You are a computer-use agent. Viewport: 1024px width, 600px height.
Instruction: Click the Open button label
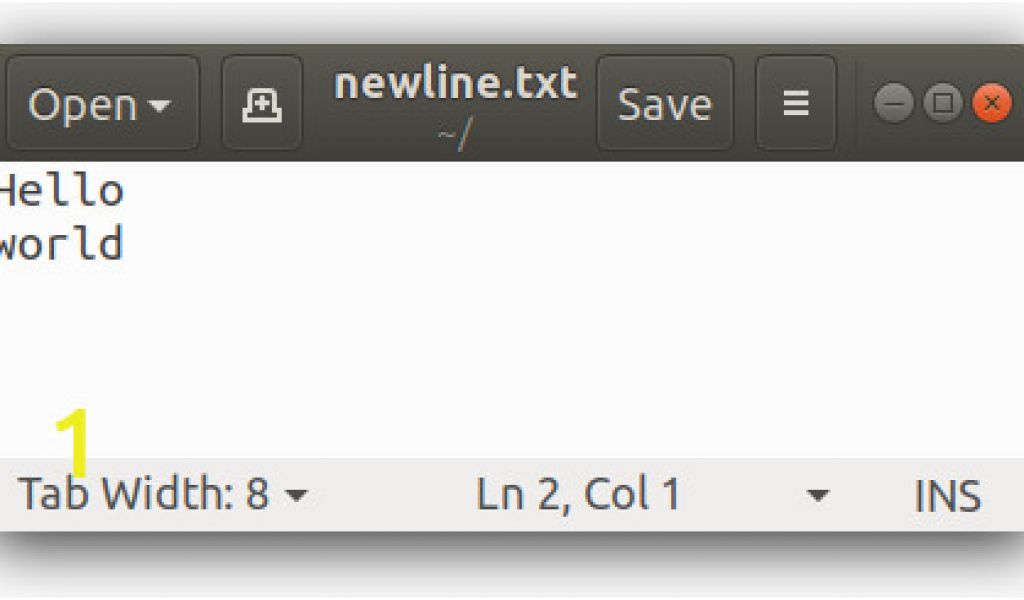[82, 104]
